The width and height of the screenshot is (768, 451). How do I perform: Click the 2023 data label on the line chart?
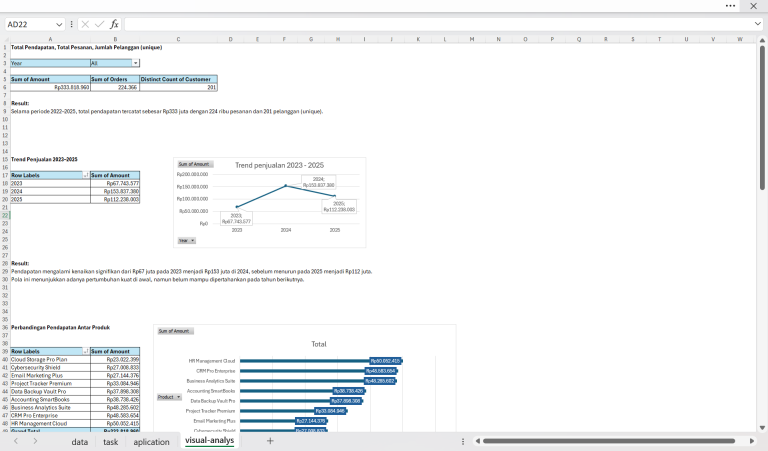coord(236,218)
